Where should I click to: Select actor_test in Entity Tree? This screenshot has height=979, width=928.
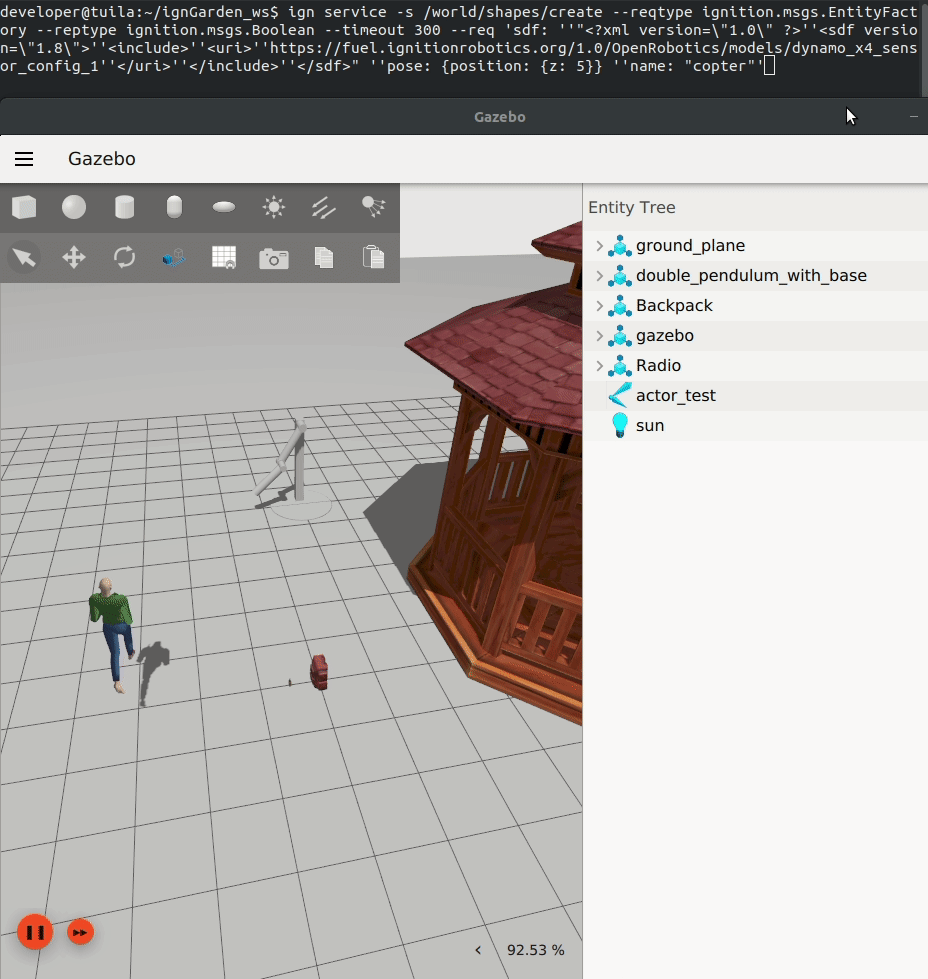point(755,395)
